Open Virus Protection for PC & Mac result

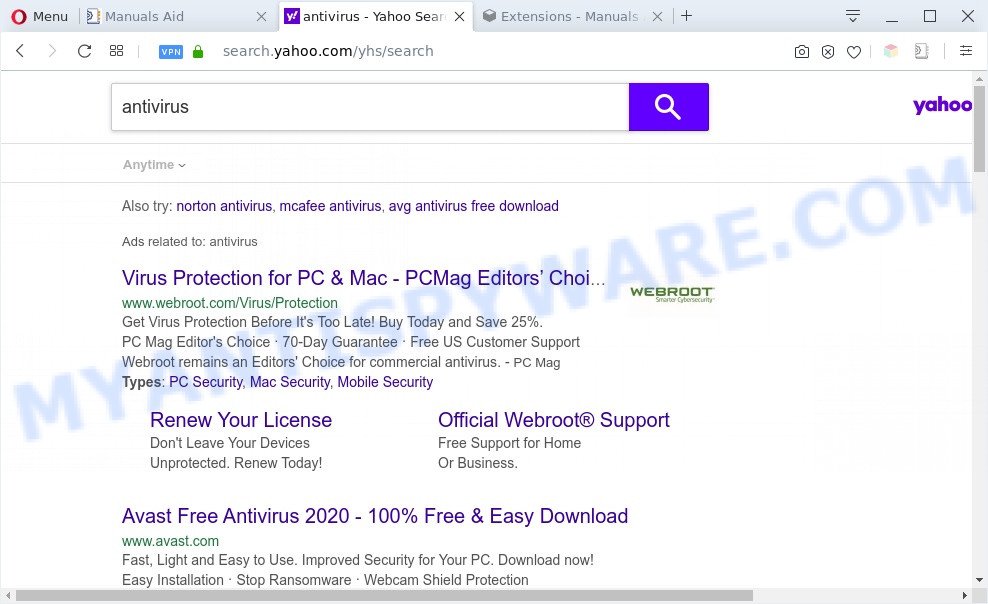tap(364, 278)
